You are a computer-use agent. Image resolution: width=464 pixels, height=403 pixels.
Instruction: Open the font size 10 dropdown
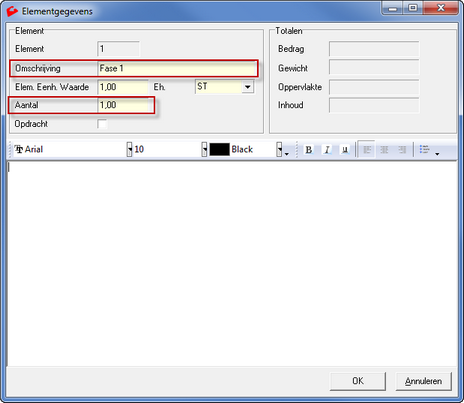pos(204,149)
